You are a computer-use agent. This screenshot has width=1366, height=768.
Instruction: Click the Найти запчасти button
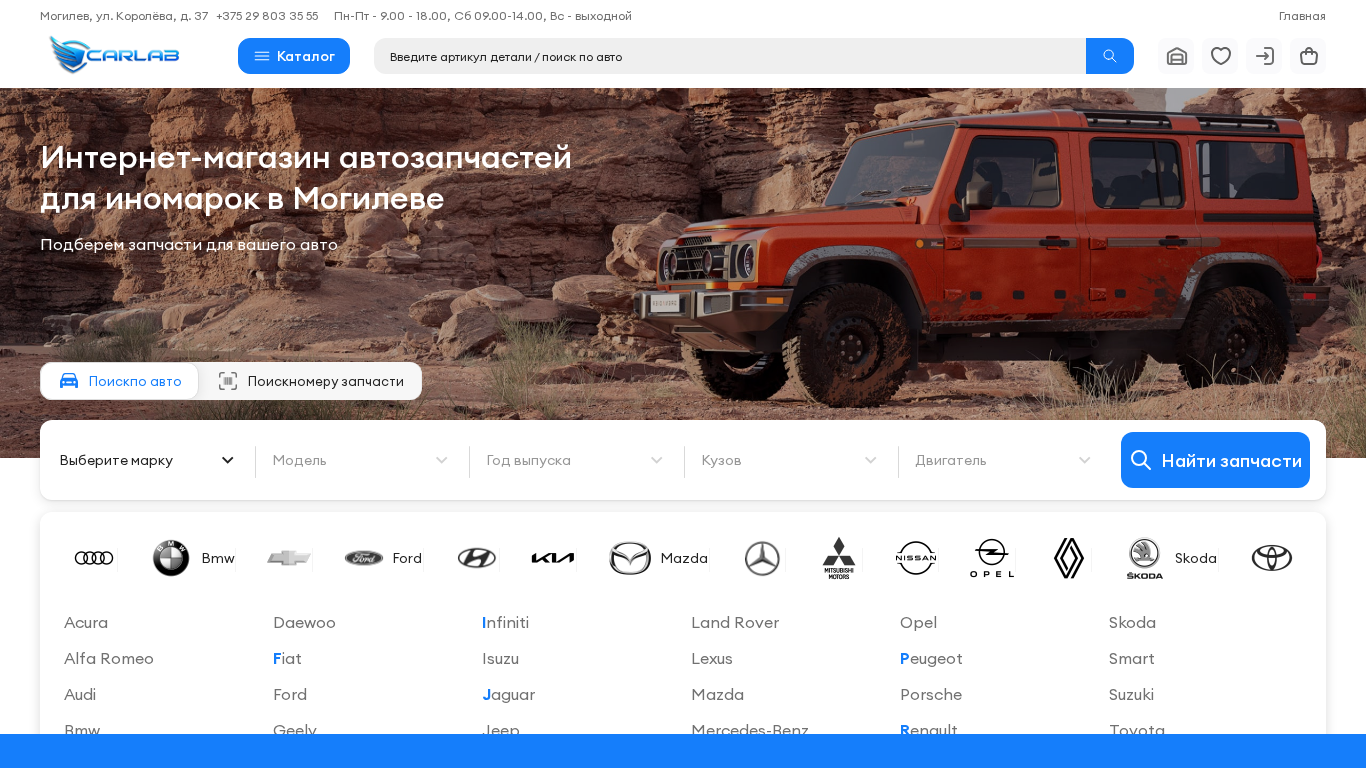[x=1215, y=460]
